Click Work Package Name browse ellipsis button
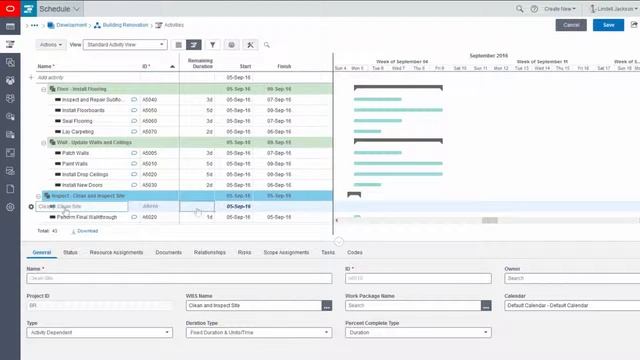Screen dimensions: 640x360 click(486, 305)
